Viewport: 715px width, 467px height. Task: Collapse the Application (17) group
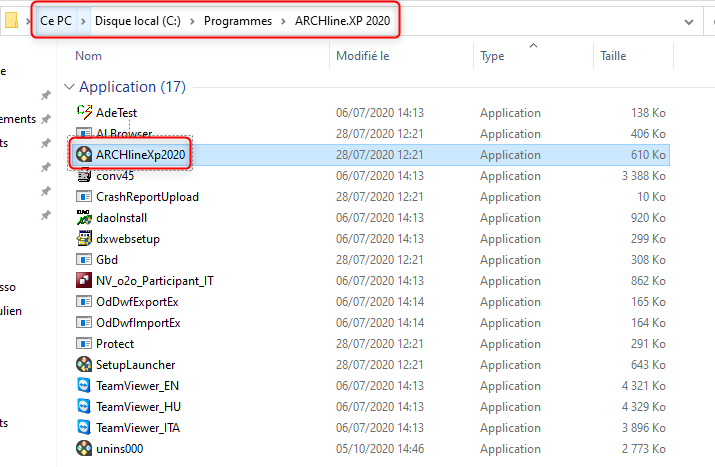click(69, 87)
